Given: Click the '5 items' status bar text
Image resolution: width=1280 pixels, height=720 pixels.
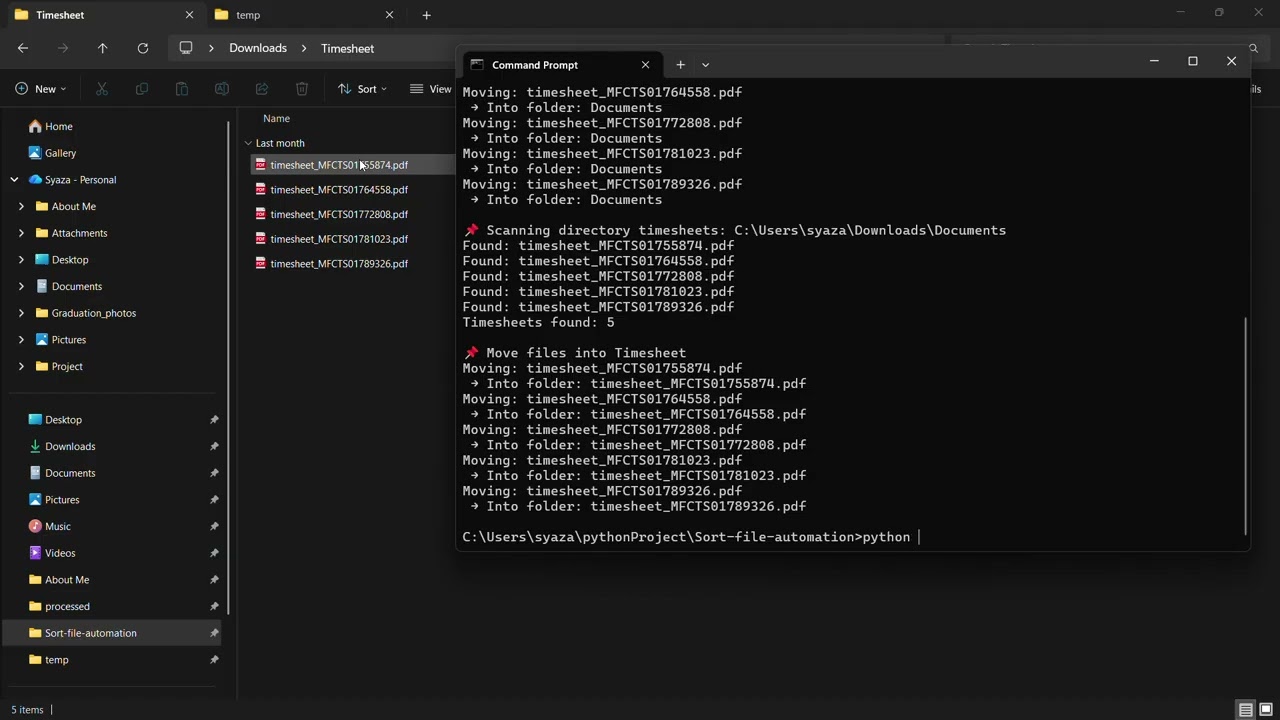Looking at the screenshot, I should pyautogui.click(x=27, y=710).
